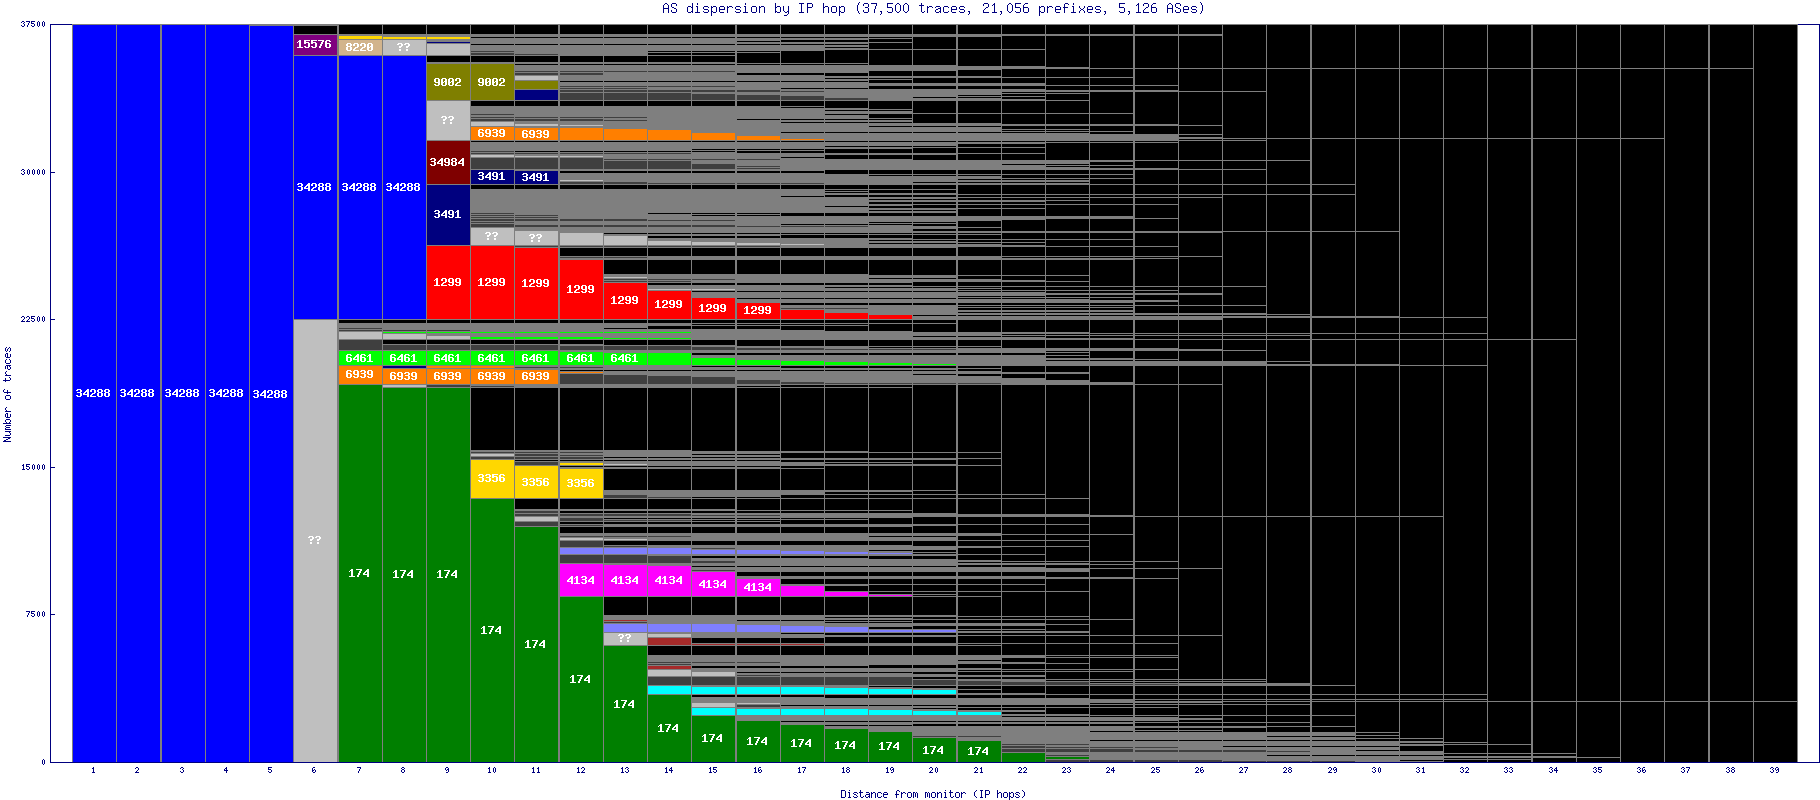Image resolution: width=1820 pixels, height=800 pixels.
Task: Click the large gray '??' block at hop 6
Action: pyautogui.click(x=315, y=540)
